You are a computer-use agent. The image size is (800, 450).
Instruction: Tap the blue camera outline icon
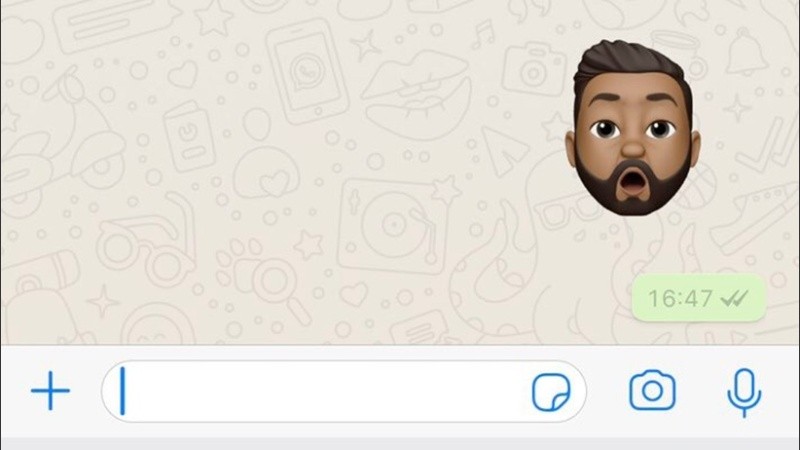652,391
